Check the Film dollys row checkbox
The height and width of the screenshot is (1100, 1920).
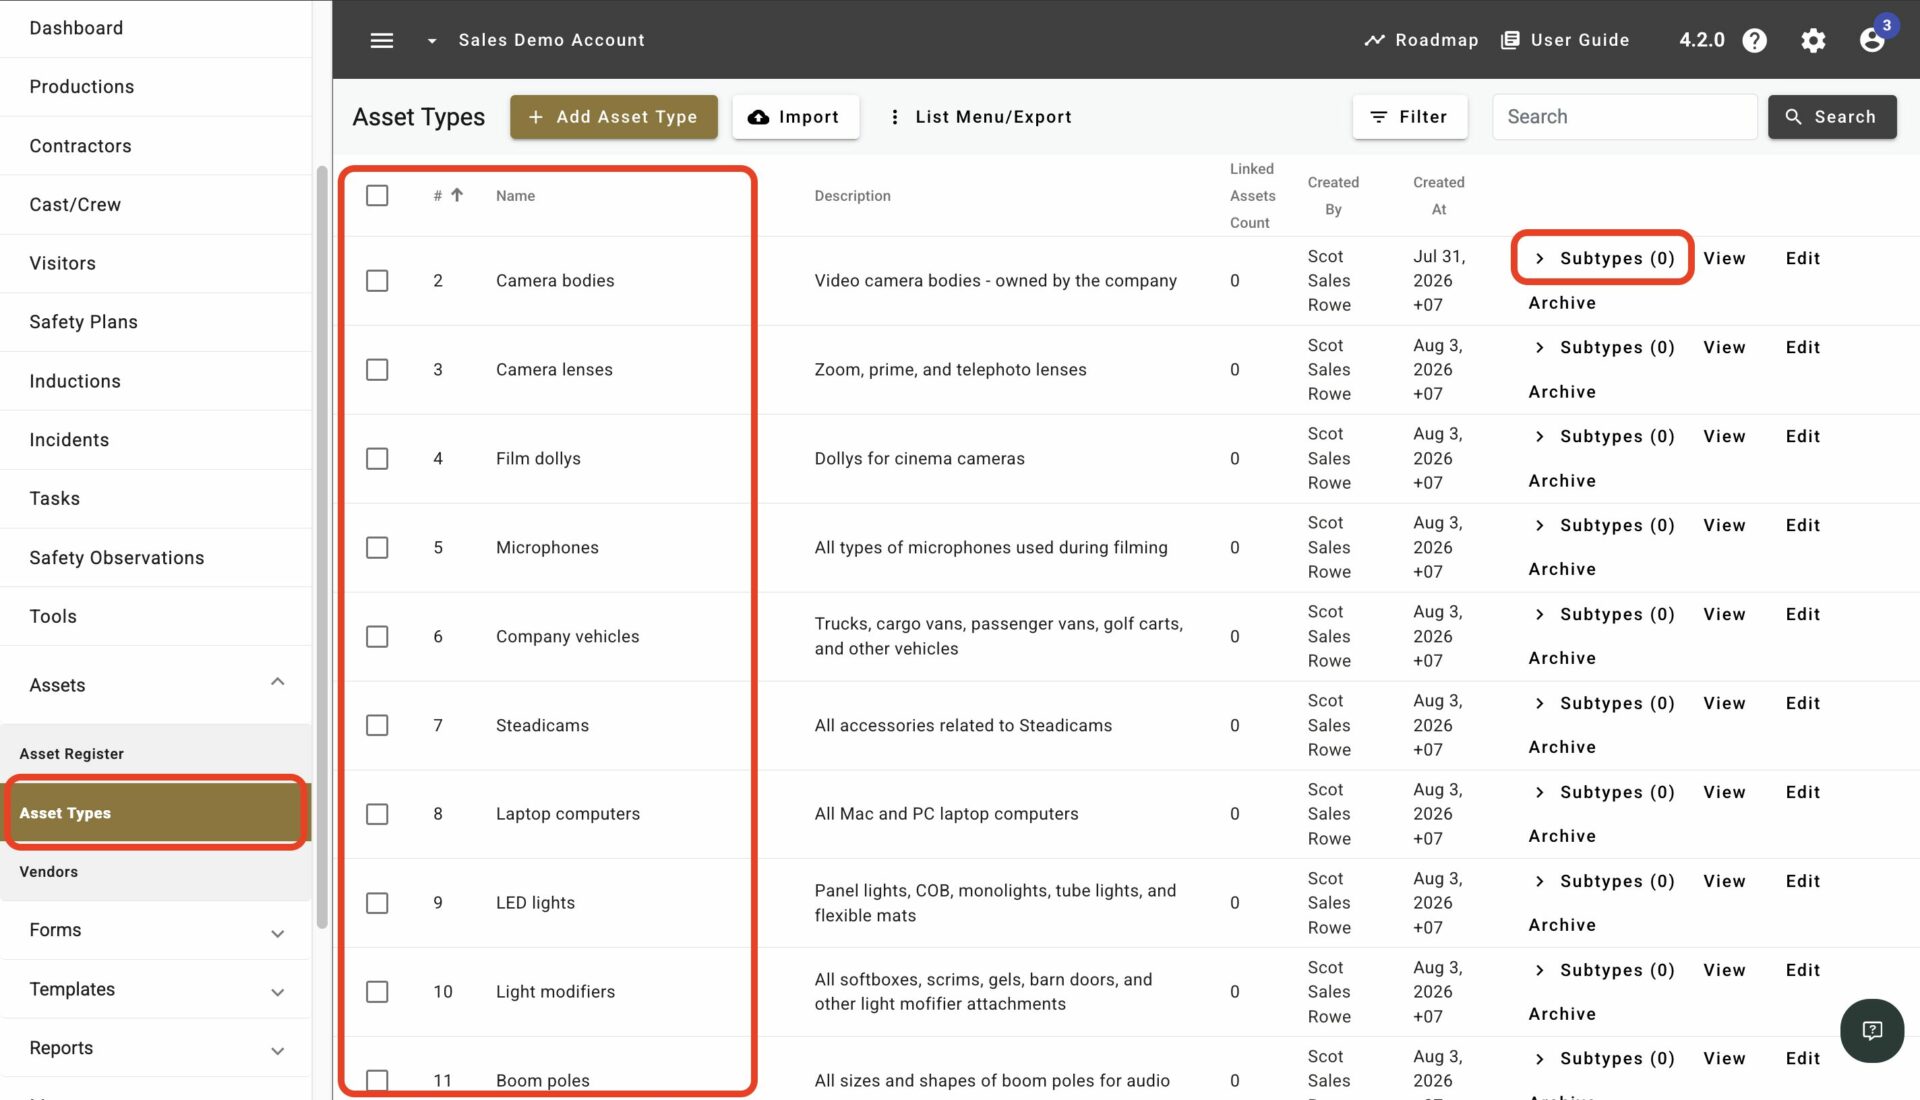377,459
